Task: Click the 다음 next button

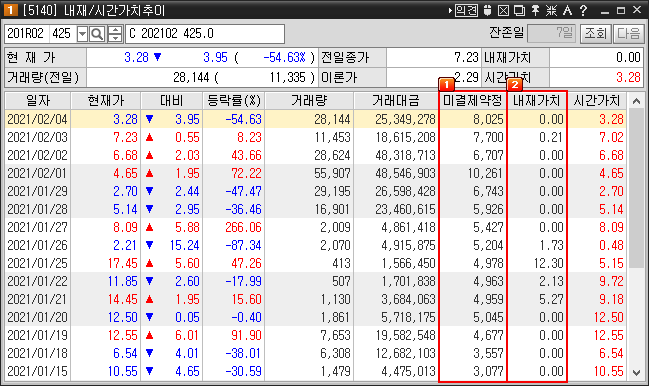Action: click(628, 33)
